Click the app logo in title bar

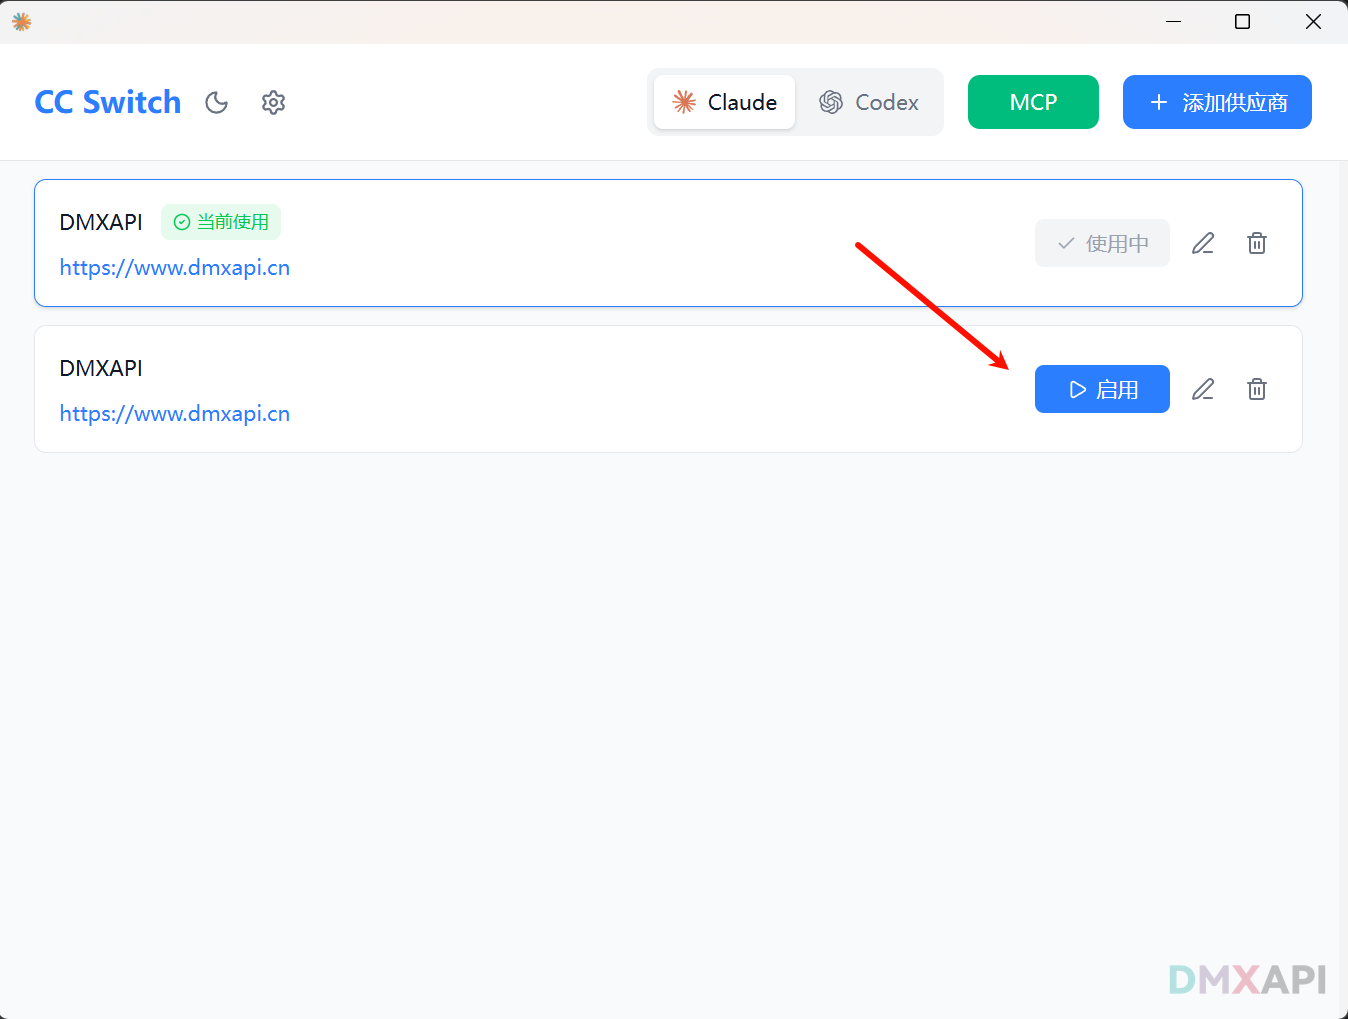pos(22,21)
